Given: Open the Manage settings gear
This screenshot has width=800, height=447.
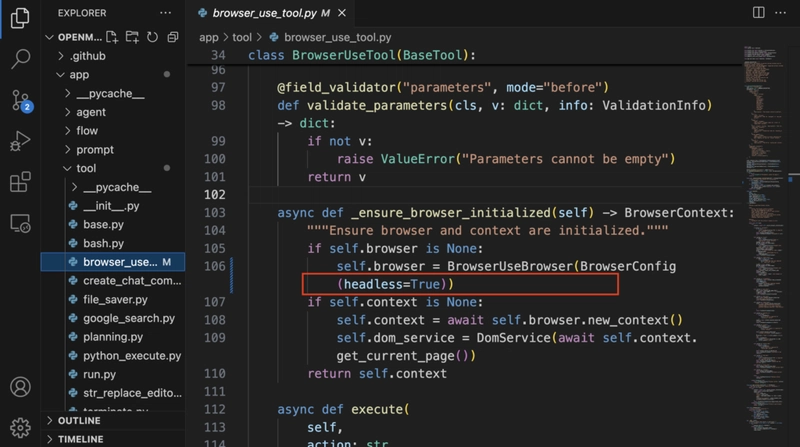Looking at the screenshot, I should 20,428.
